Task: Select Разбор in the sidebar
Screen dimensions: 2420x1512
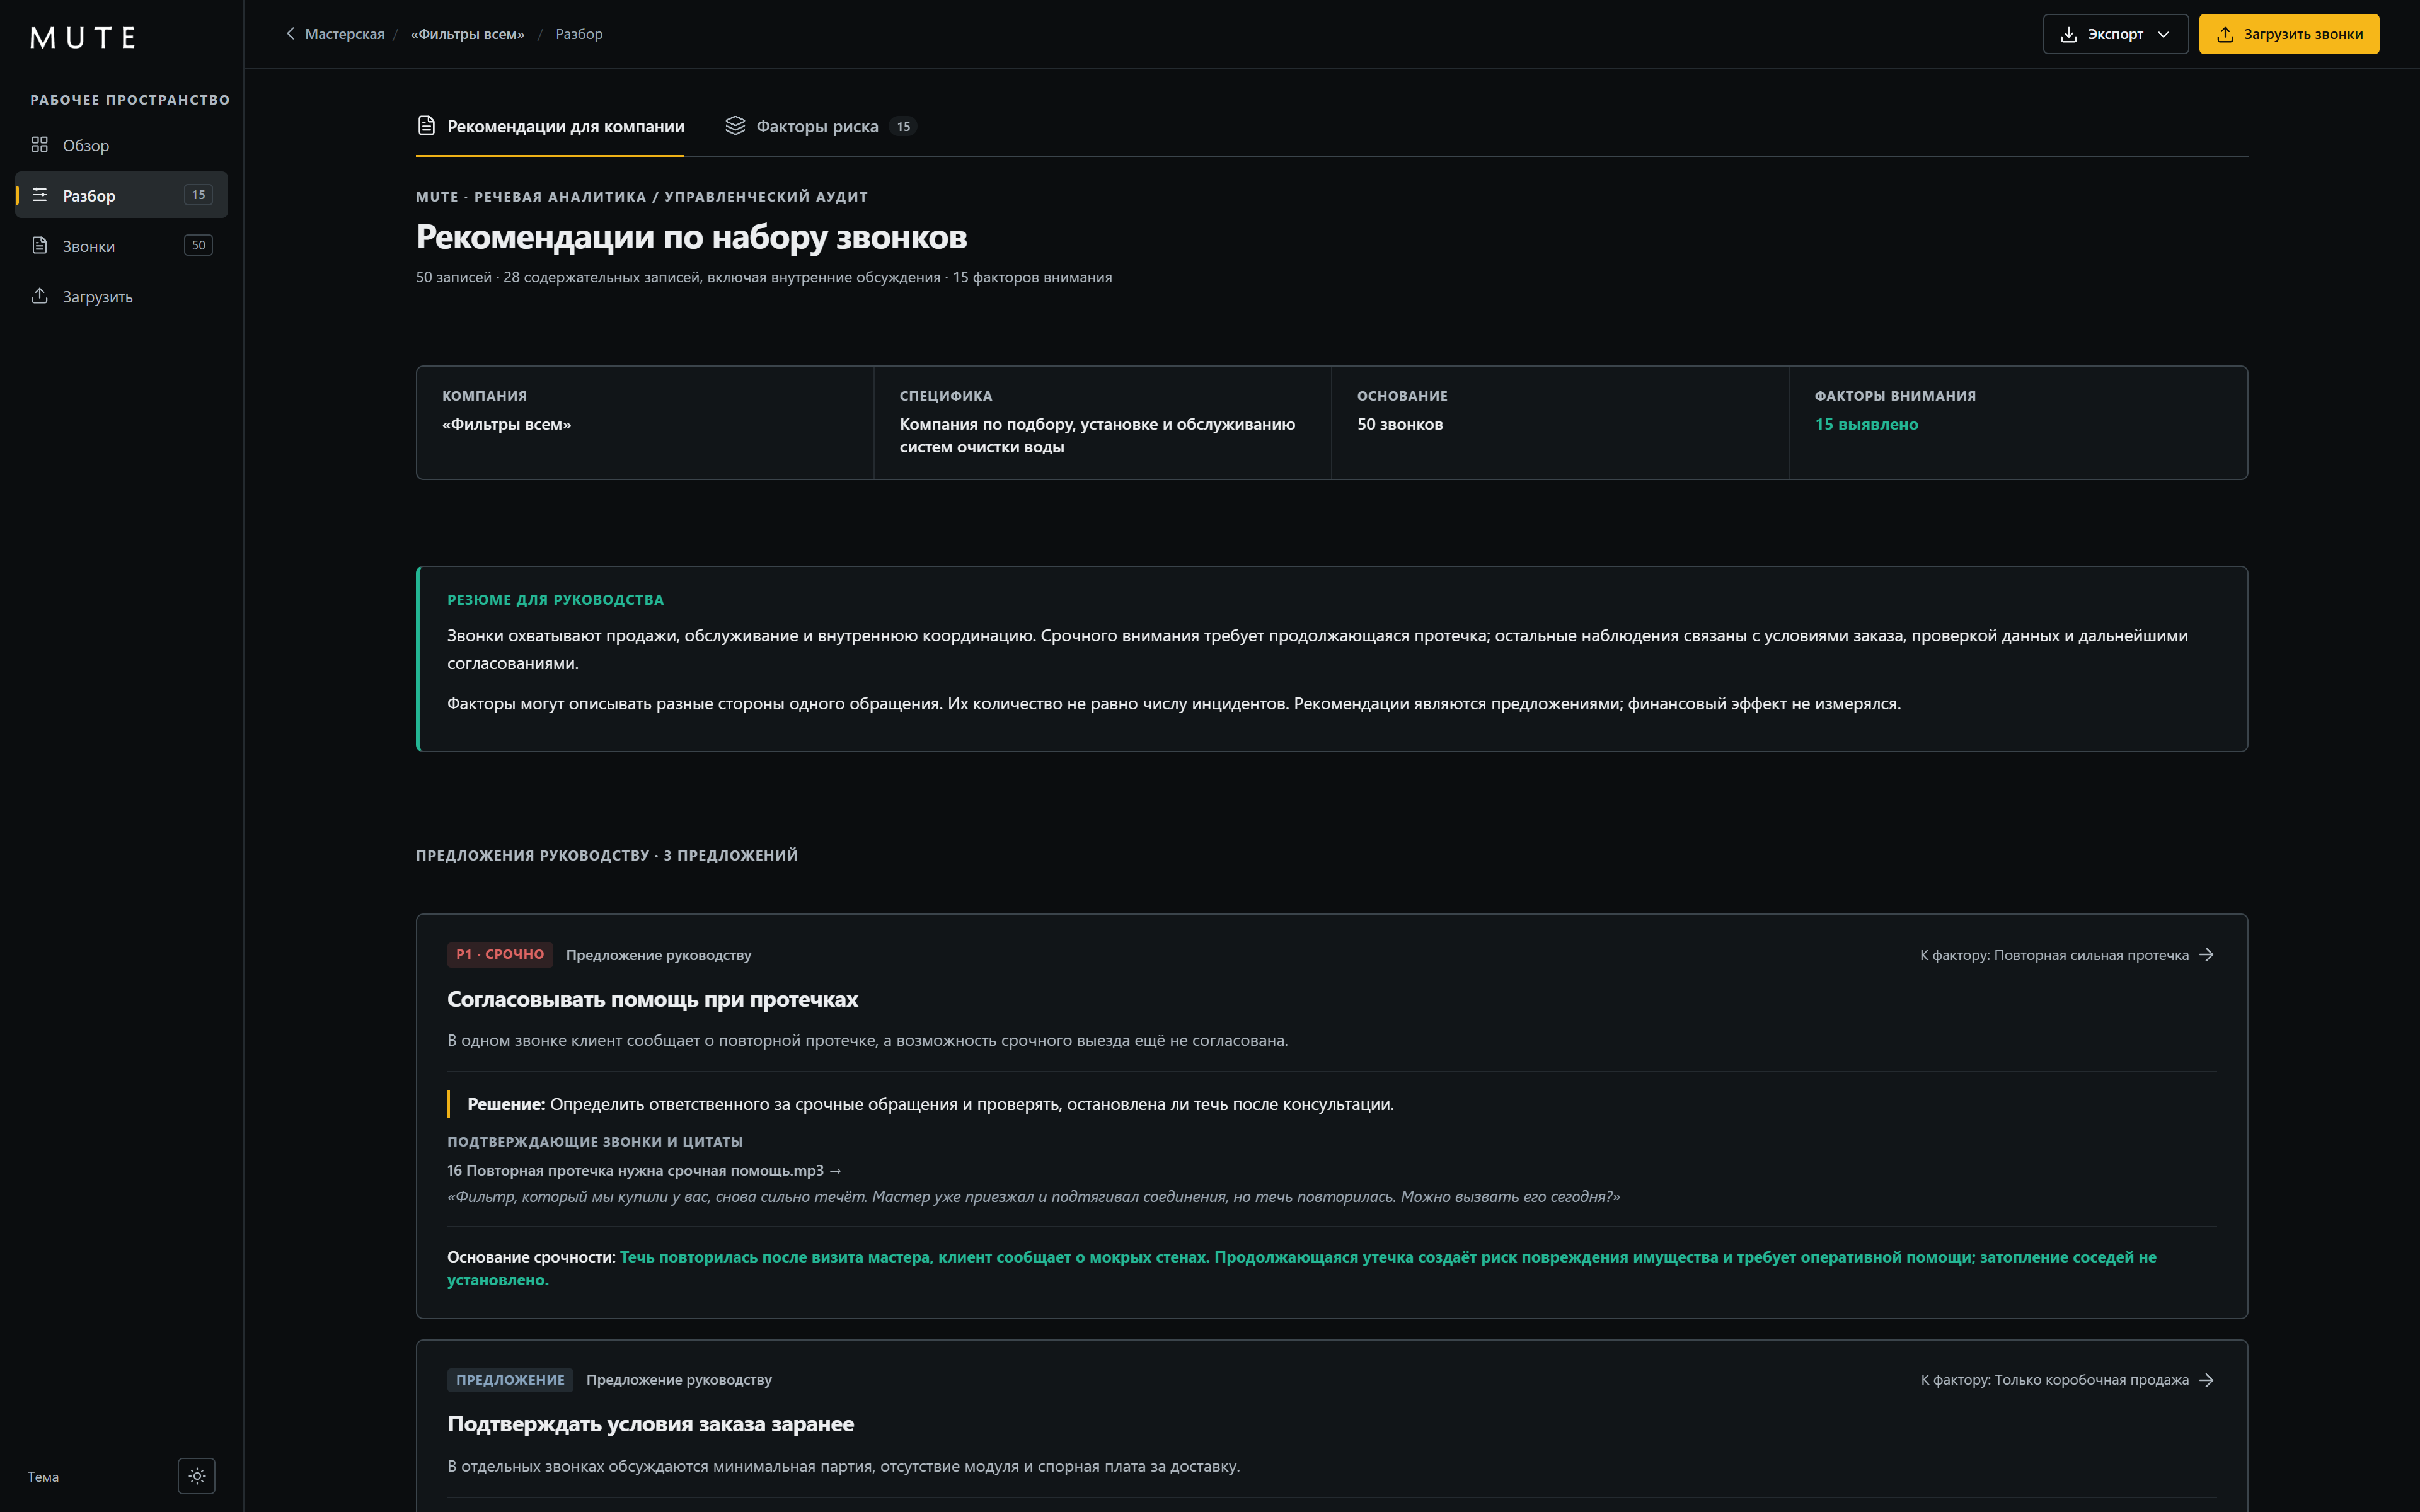Action: [121, 195]
